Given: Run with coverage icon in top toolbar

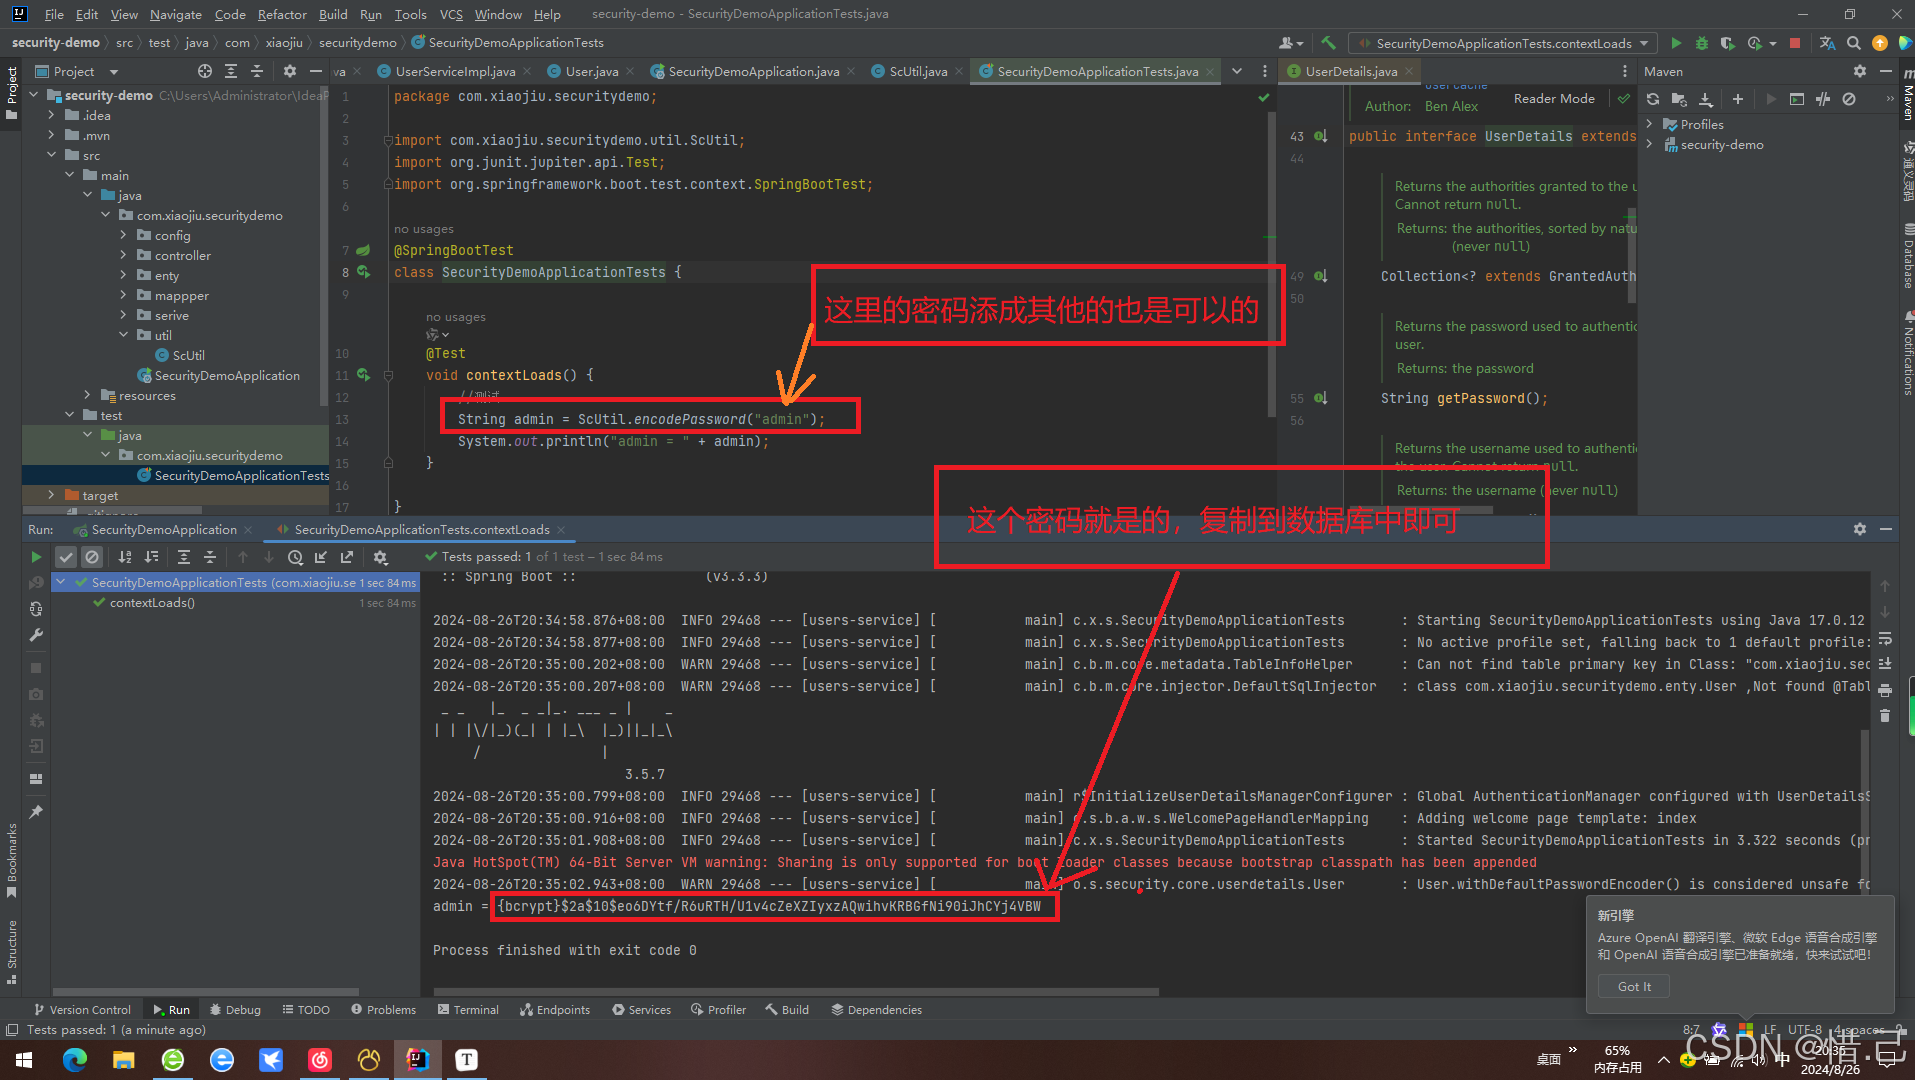Looking at the screenshot, I should coord(1727,43).
